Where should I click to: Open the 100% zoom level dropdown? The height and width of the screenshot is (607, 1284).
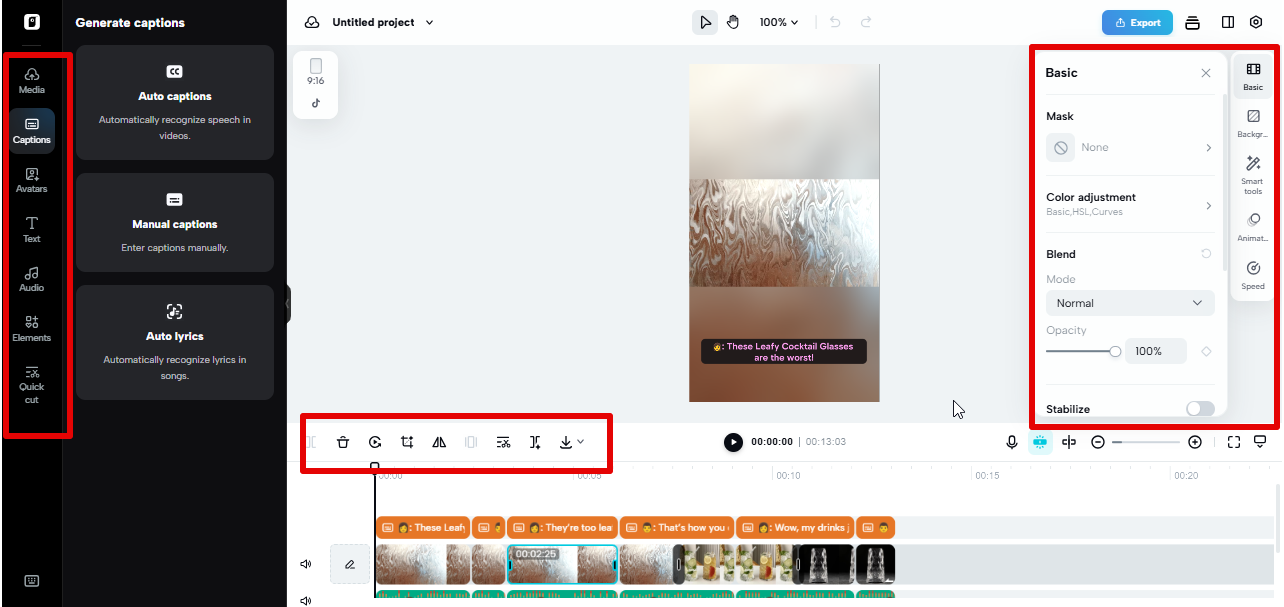coord(779,22)
